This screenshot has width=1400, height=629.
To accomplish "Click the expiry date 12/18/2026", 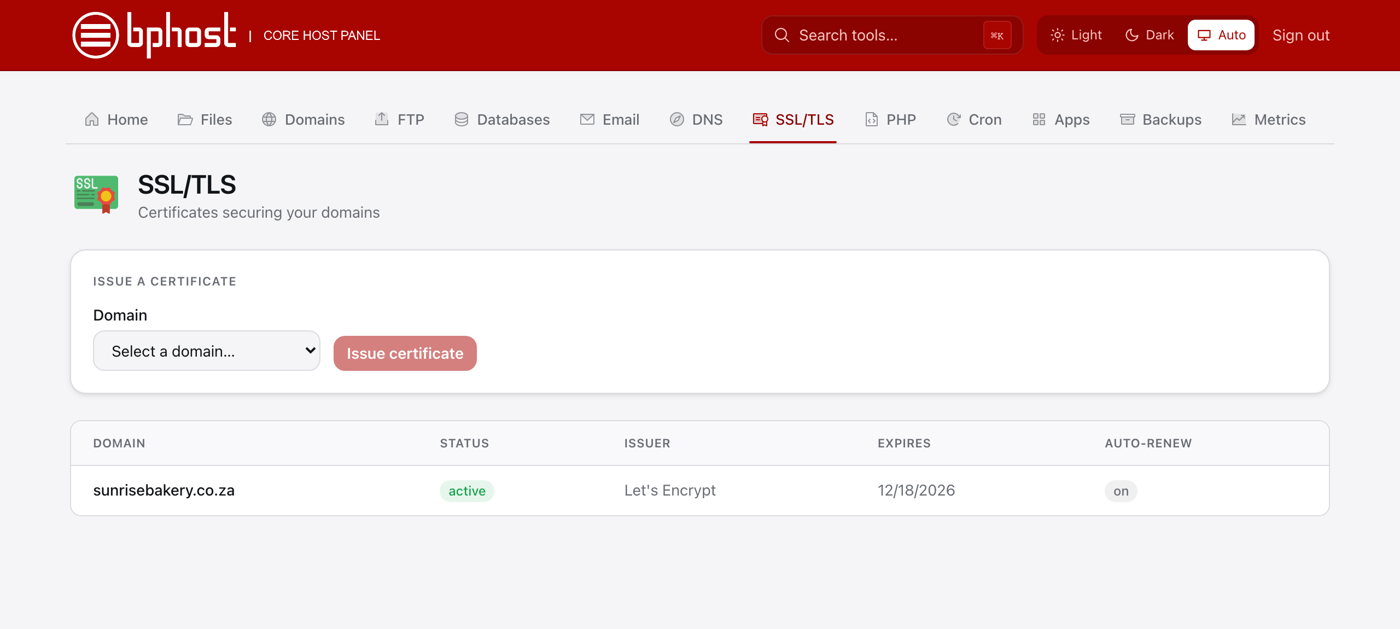I will coord(916,490).
